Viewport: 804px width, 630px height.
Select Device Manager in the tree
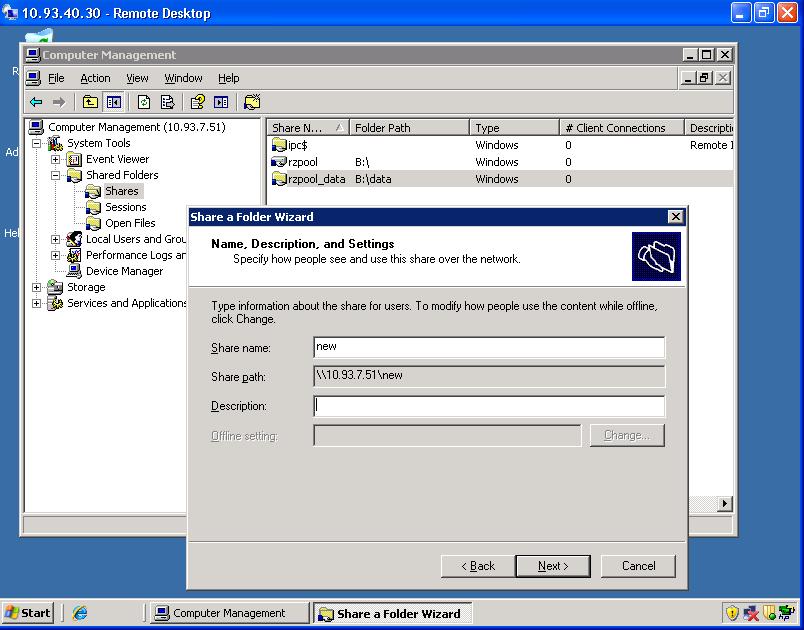(124, 271)
